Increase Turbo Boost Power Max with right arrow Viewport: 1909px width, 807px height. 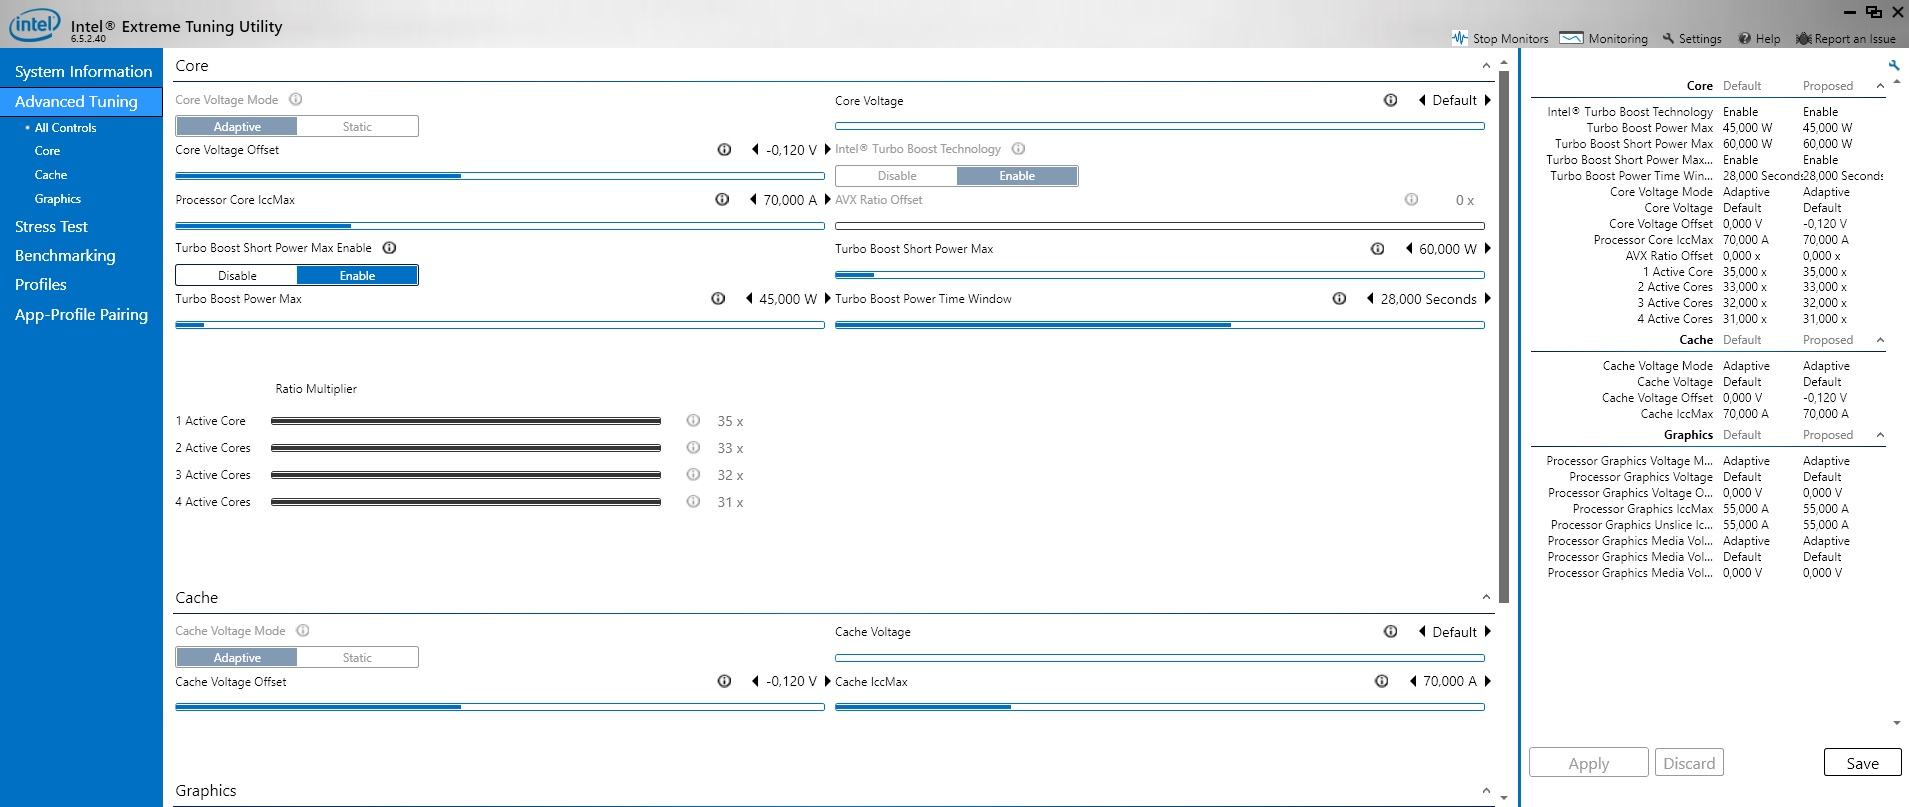tap(827, 299)
